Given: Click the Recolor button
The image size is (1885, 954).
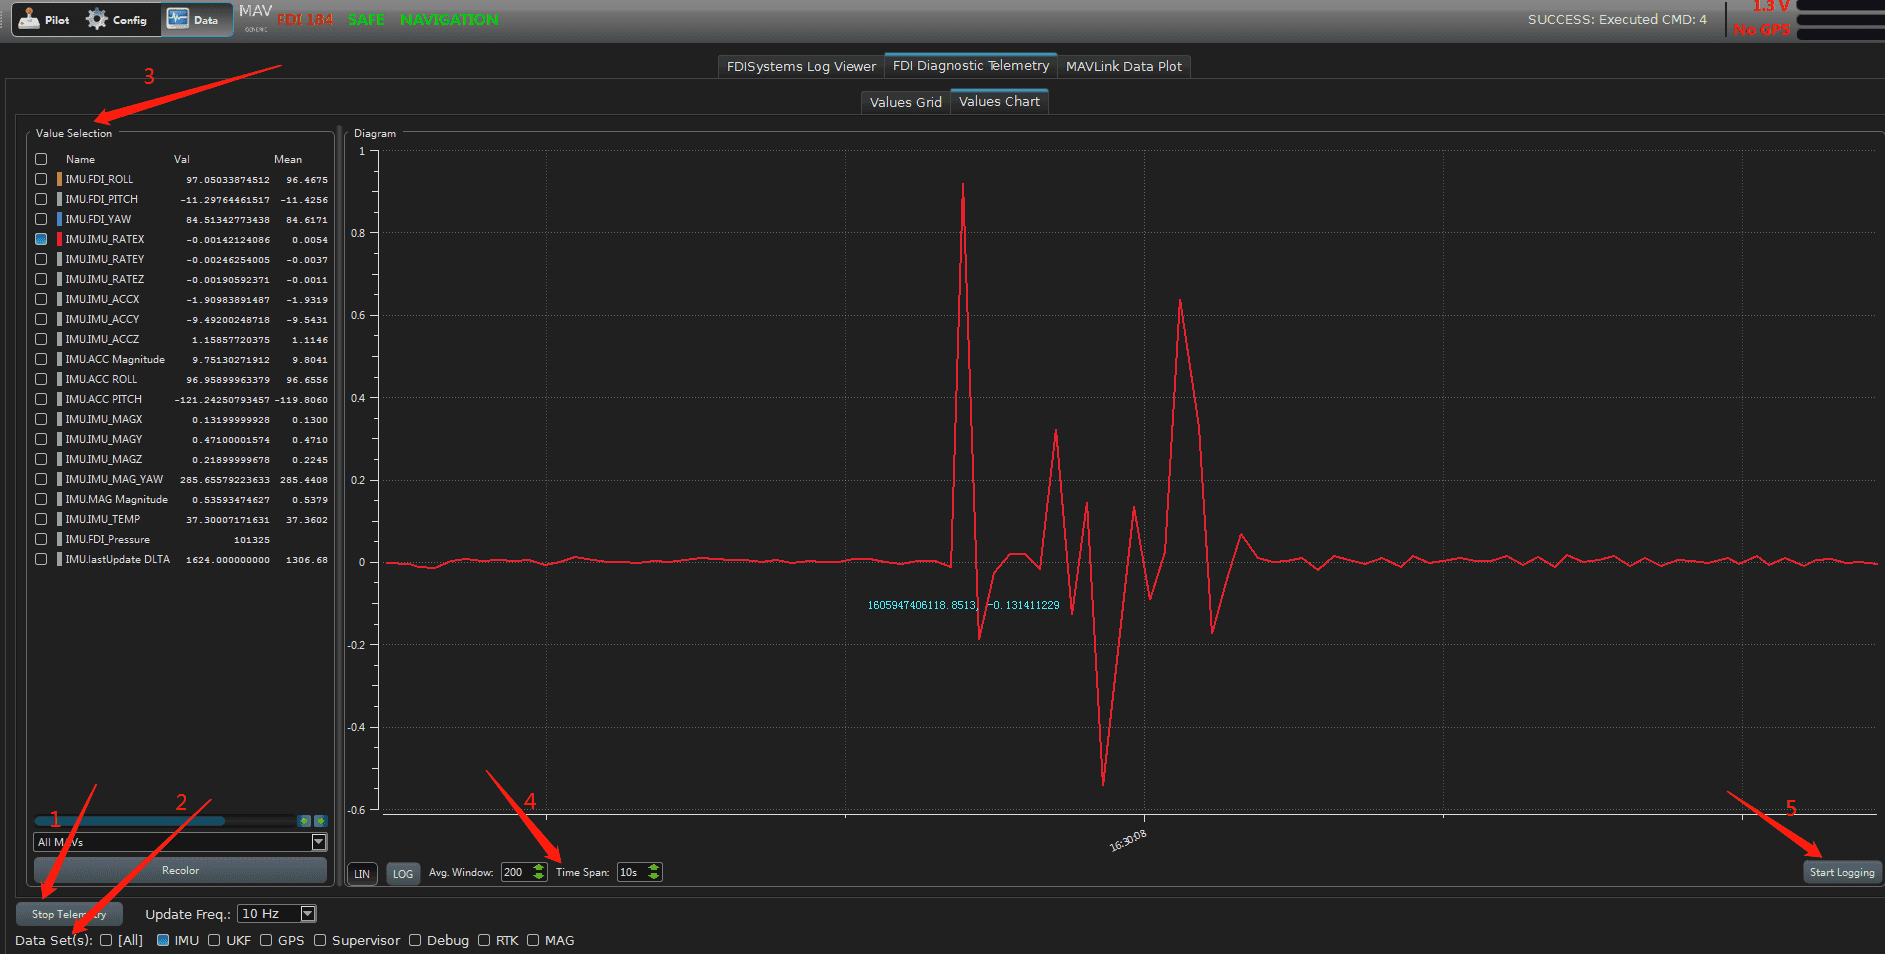Looking at the screenshot, I should [180, 870].
